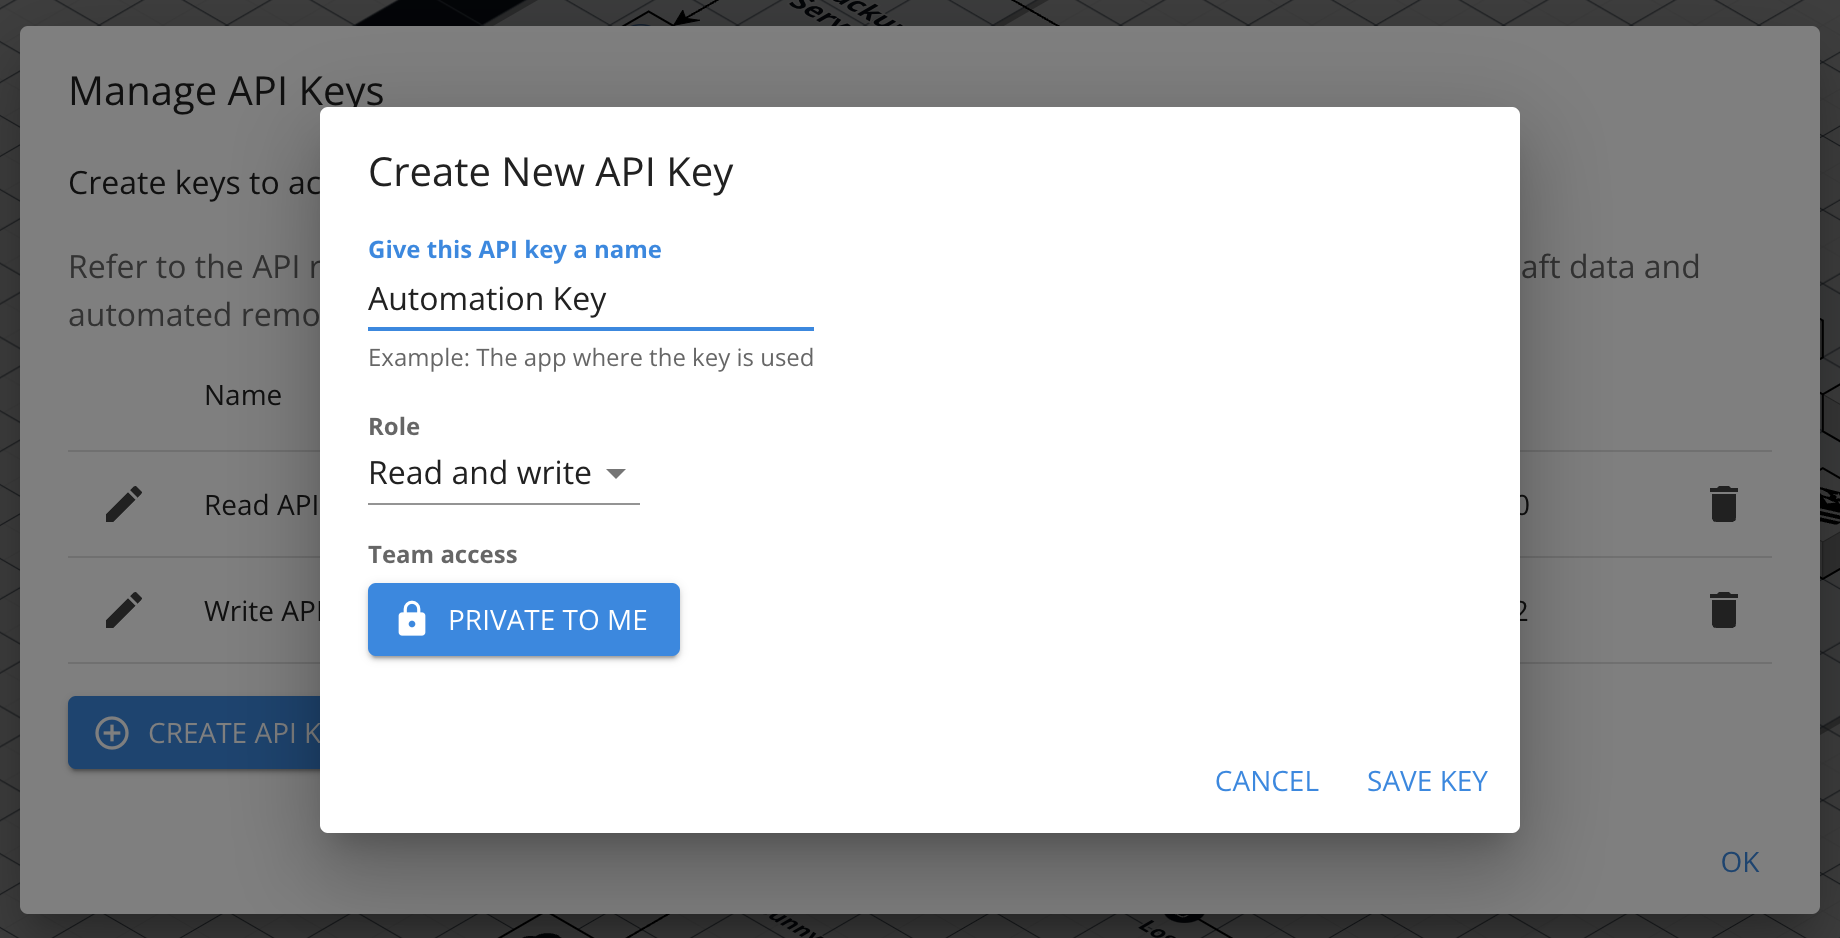1840x938 pixels.
Task: Select the 'Read and write' value to pick another role
Action: (x=480, y=472)
